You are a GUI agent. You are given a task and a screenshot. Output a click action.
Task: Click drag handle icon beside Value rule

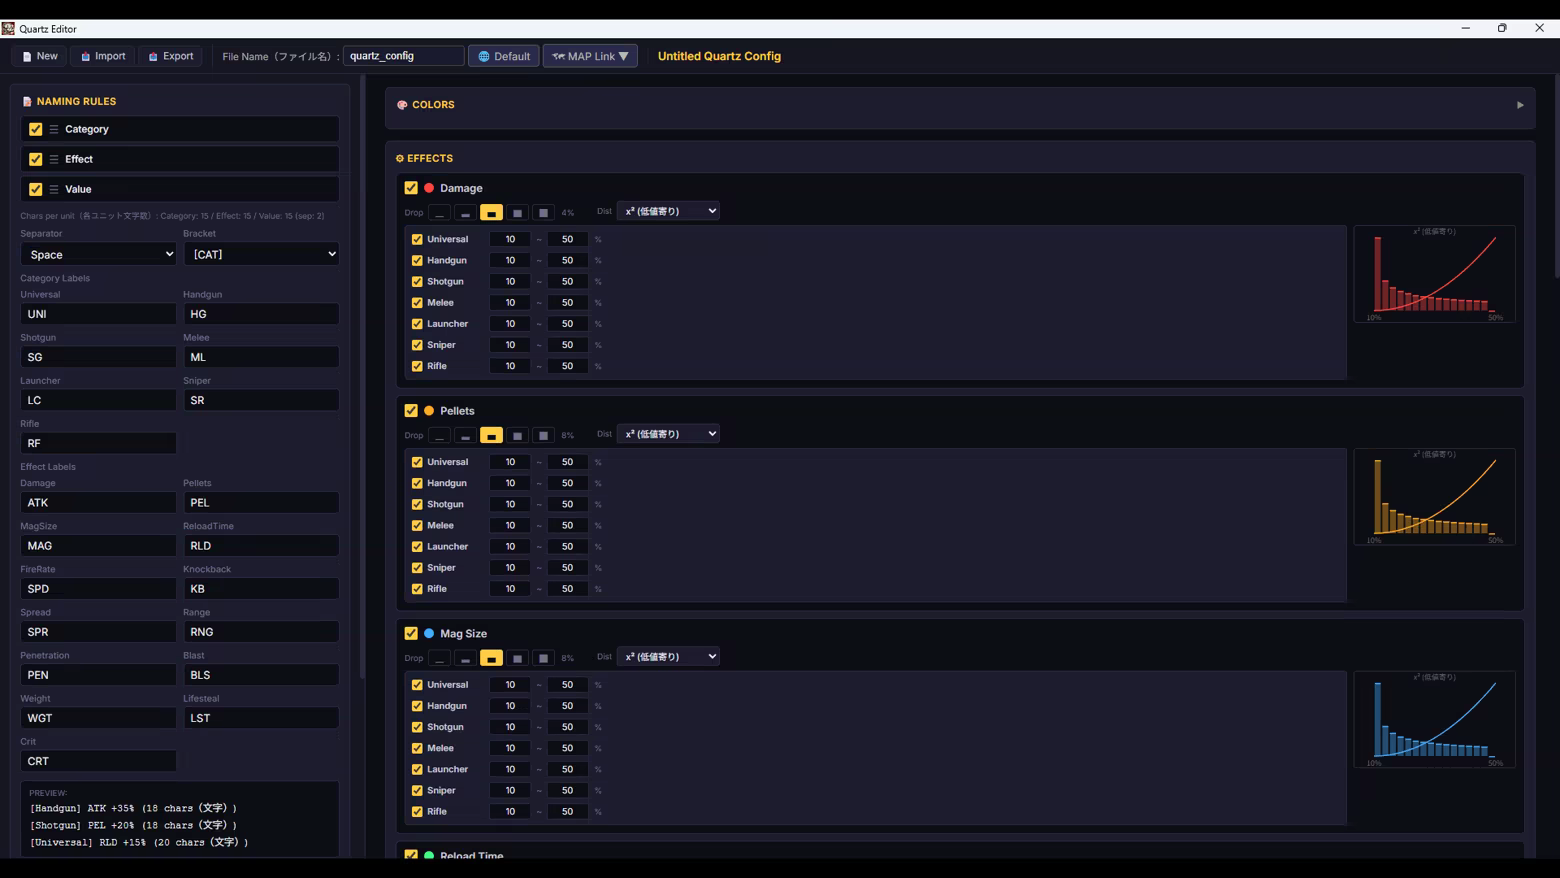point(54,189)
